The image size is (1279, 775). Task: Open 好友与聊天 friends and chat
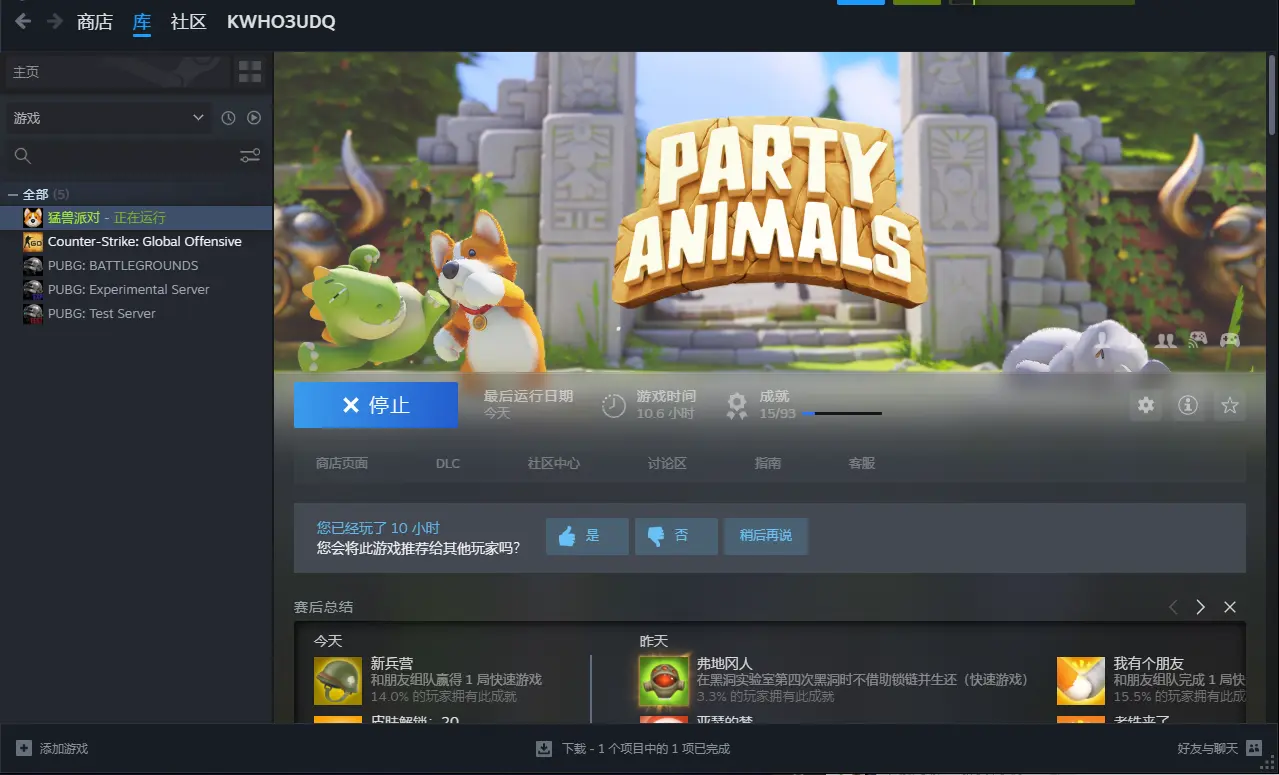pos(1219,748)
